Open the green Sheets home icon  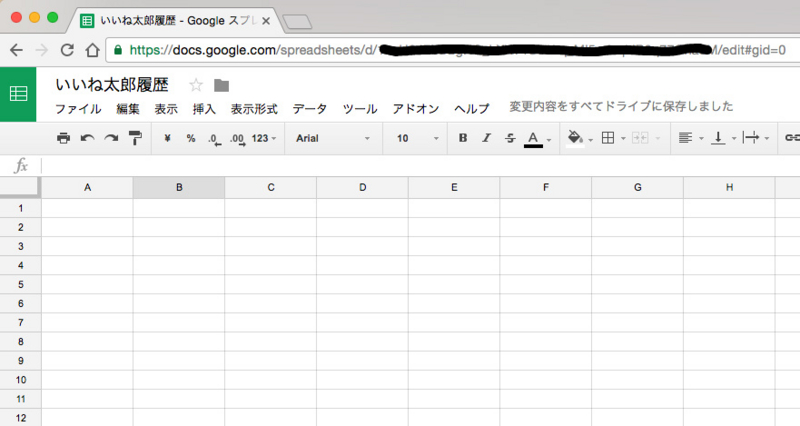point(18,94)
